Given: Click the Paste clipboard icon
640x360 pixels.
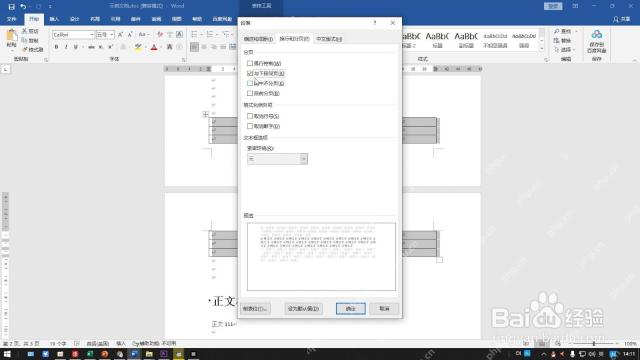Looking at the screenshot, I should (11, 38).
